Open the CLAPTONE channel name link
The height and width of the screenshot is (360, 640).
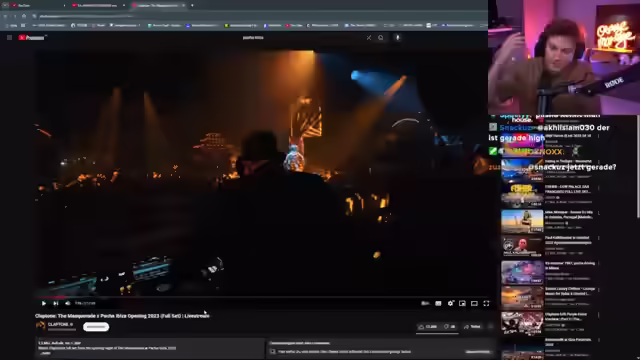tap(60, 324)
